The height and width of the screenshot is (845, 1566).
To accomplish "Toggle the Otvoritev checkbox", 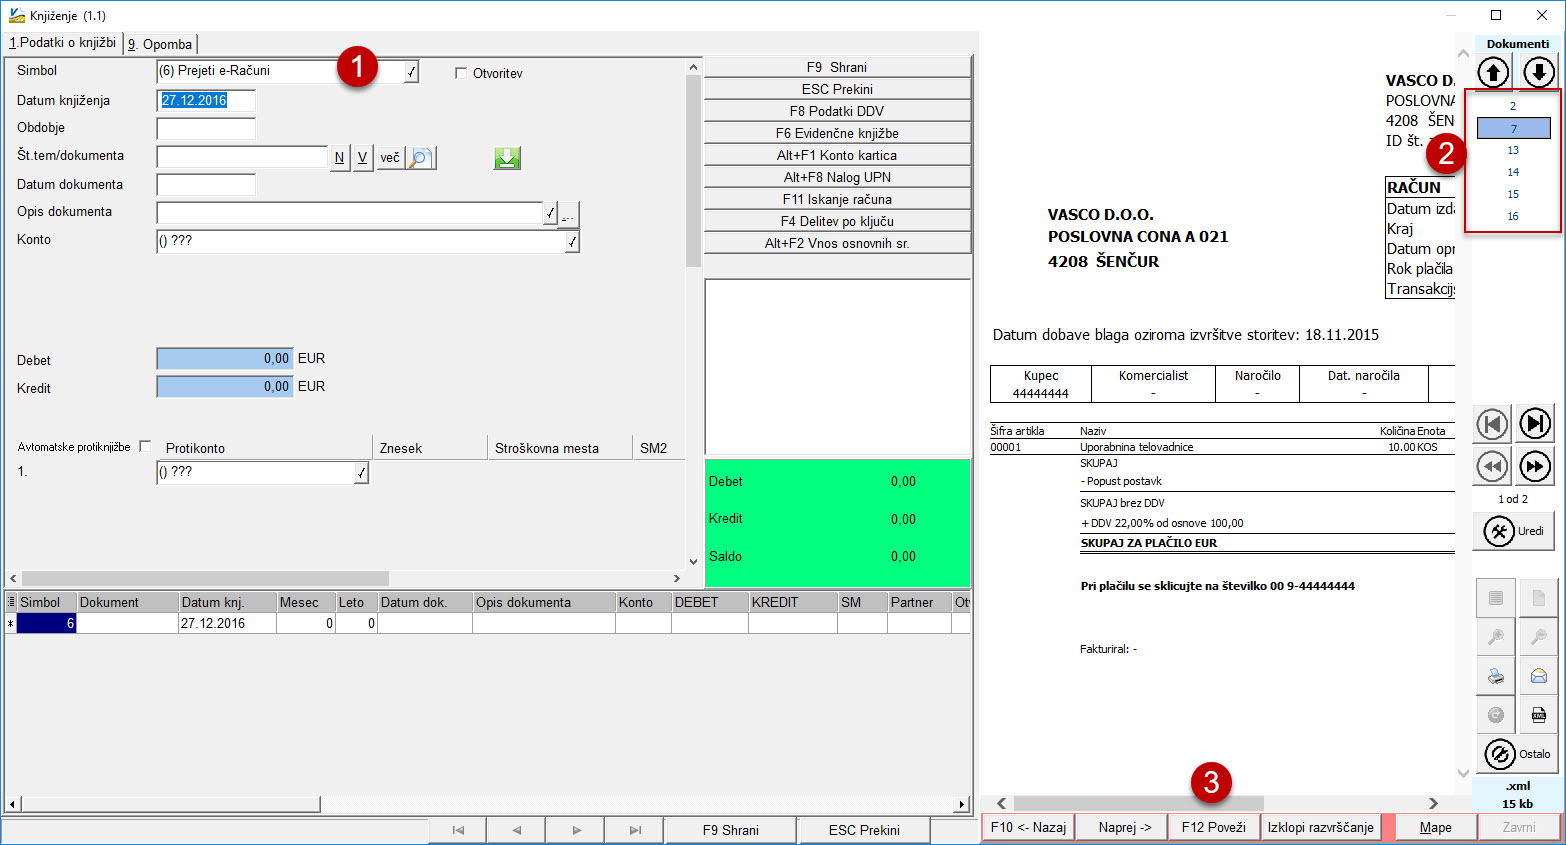I will click(x=461, y=73).
